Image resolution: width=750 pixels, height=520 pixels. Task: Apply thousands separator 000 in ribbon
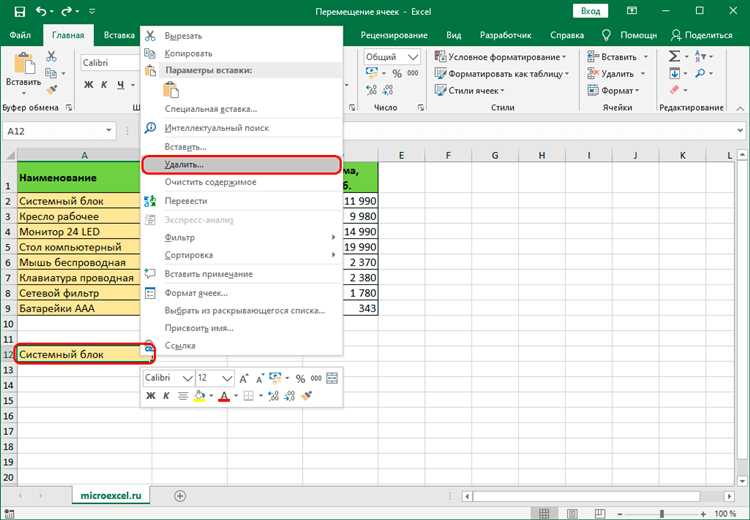pos(413,74)
